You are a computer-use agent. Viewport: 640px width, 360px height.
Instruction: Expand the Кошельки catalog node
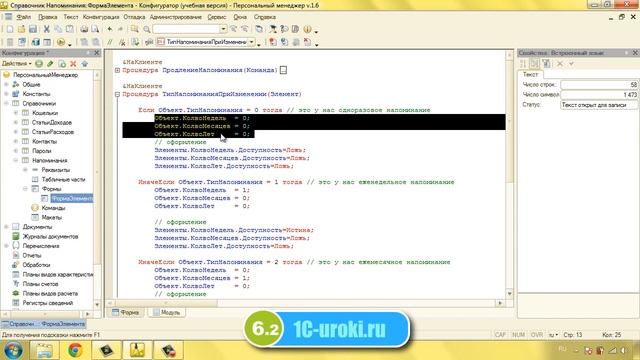[16, 113]
